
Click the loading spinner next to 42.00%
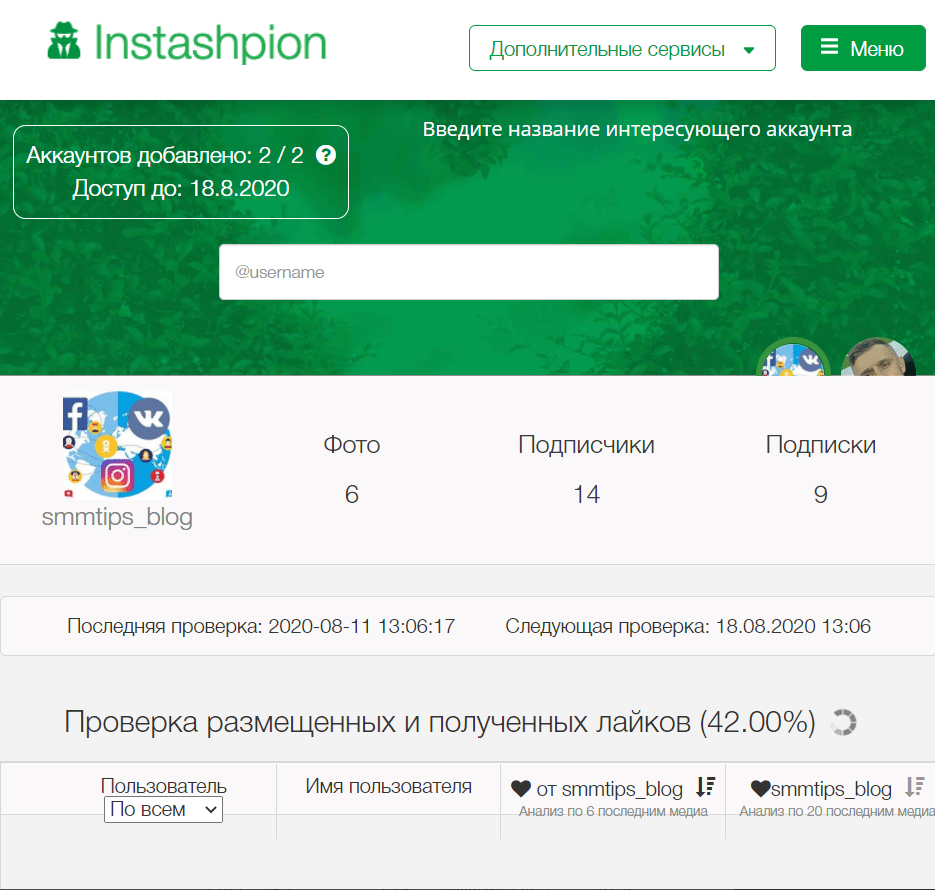tap(844, 722)
